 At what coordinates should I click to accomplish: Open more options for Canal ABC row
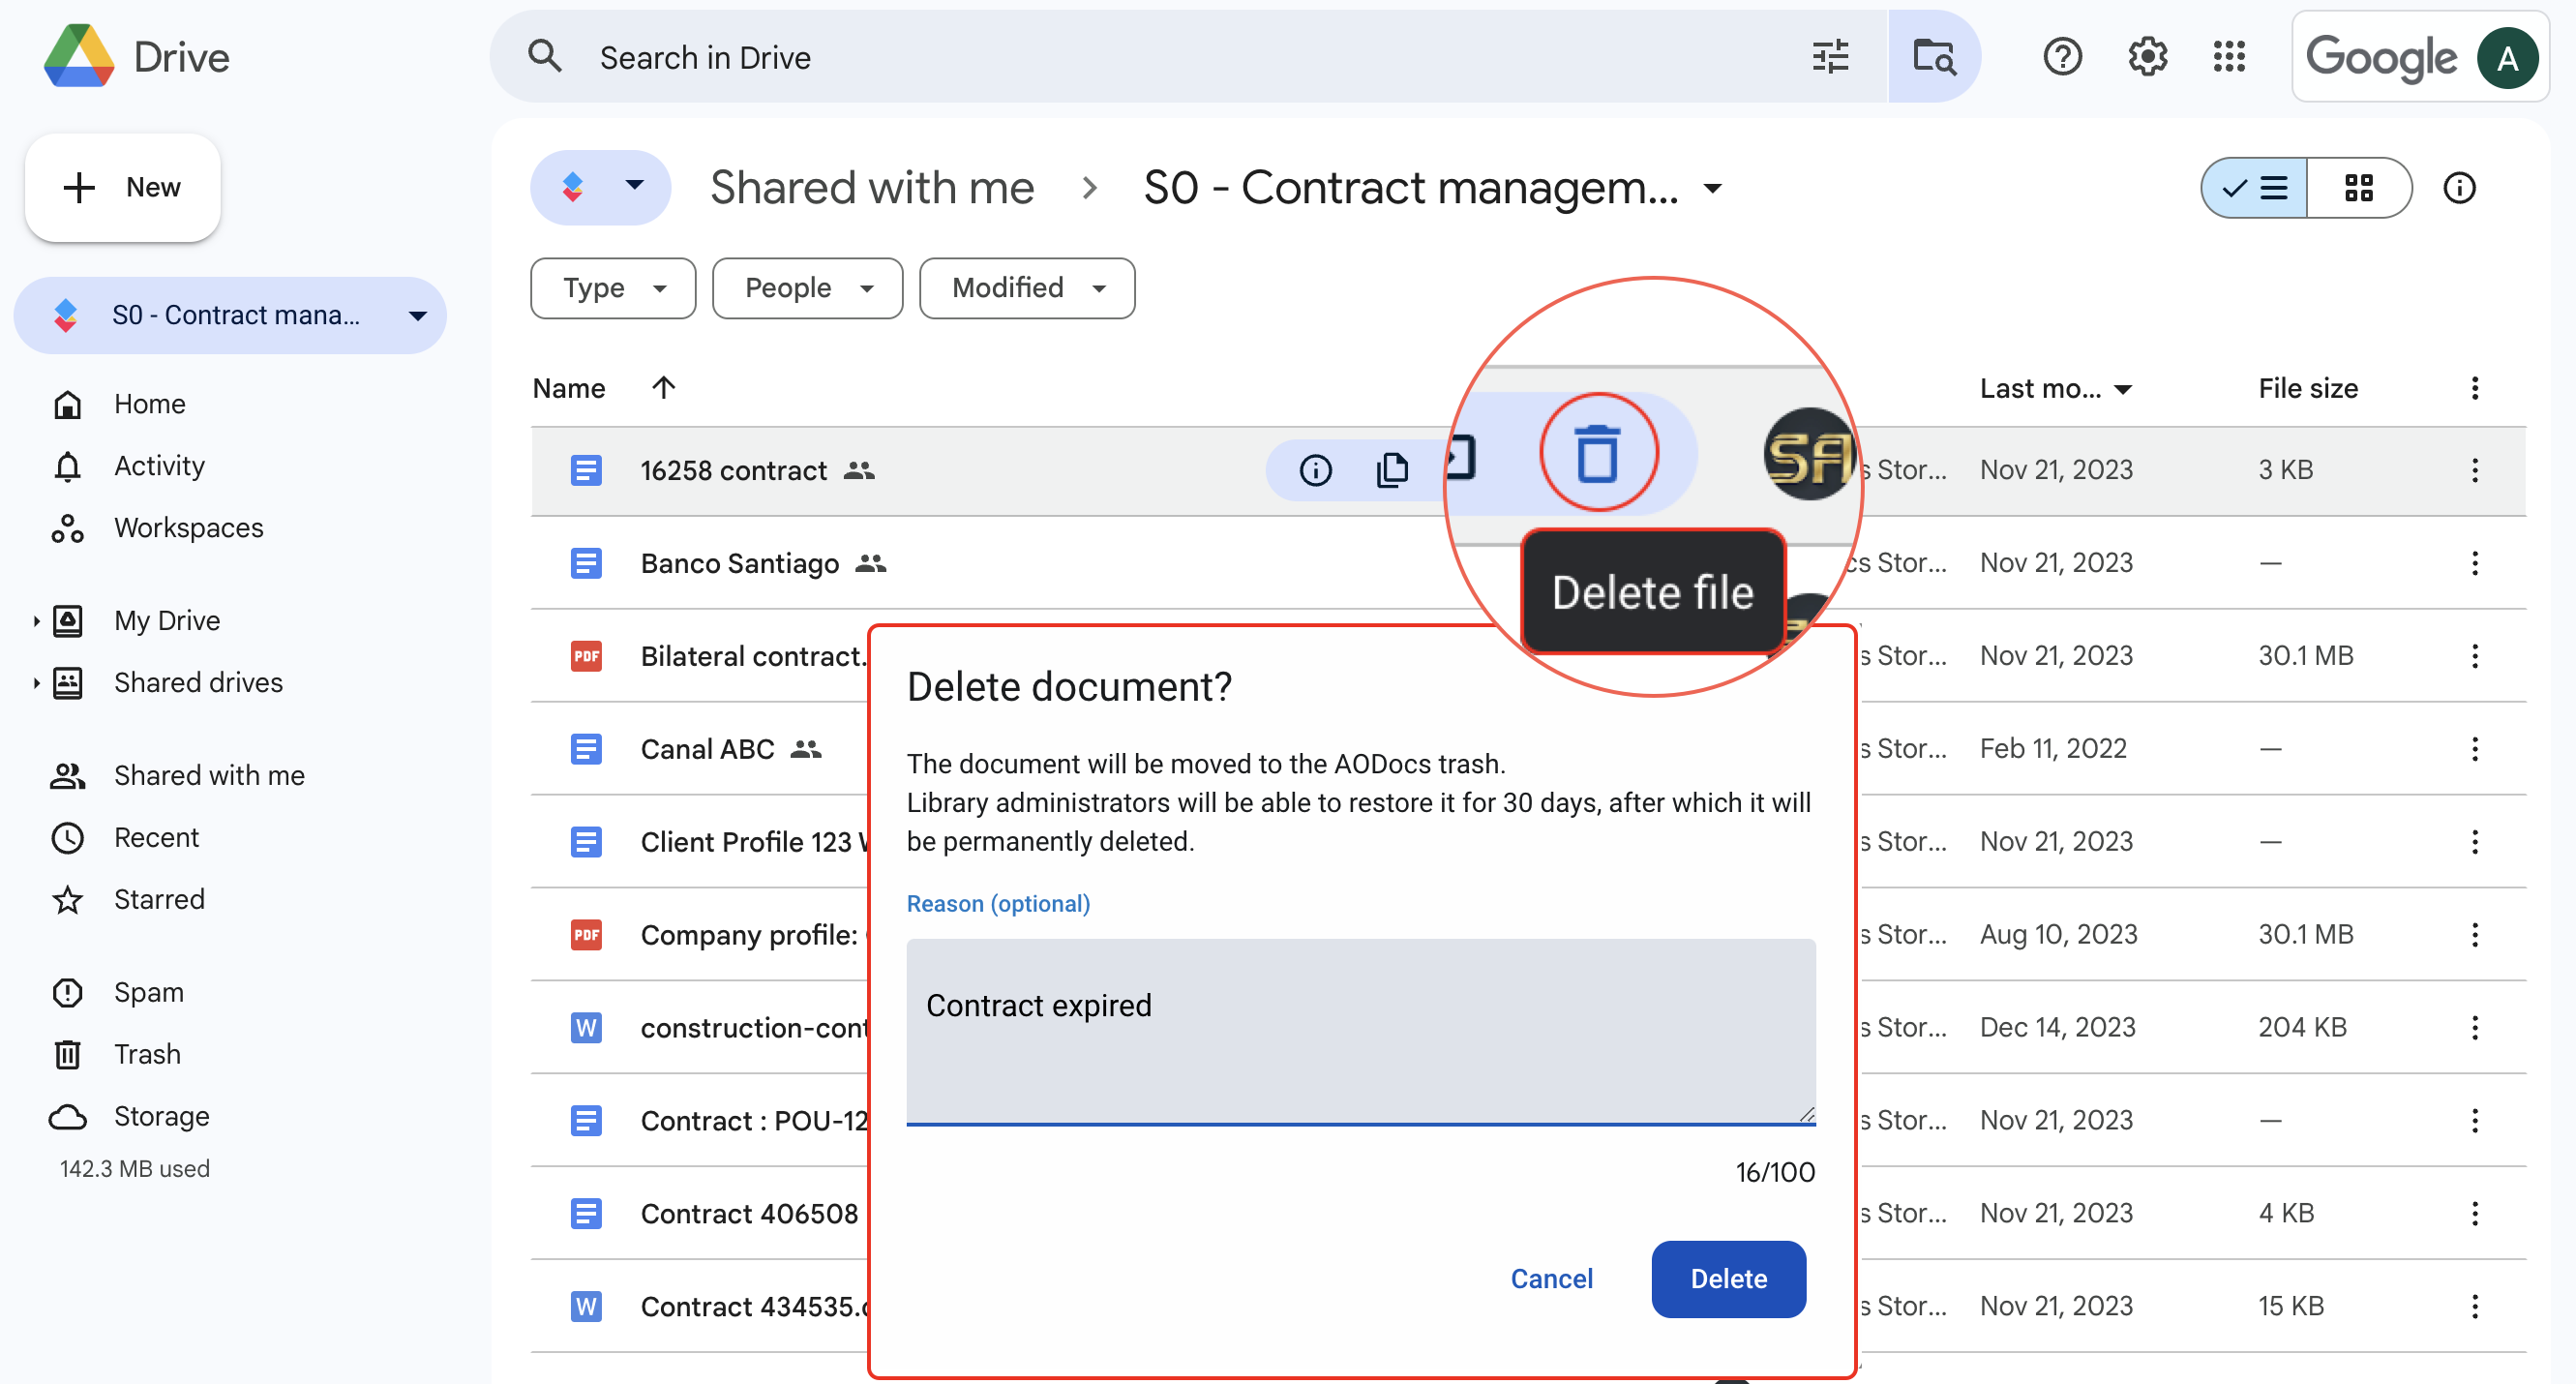point(2475,749)
